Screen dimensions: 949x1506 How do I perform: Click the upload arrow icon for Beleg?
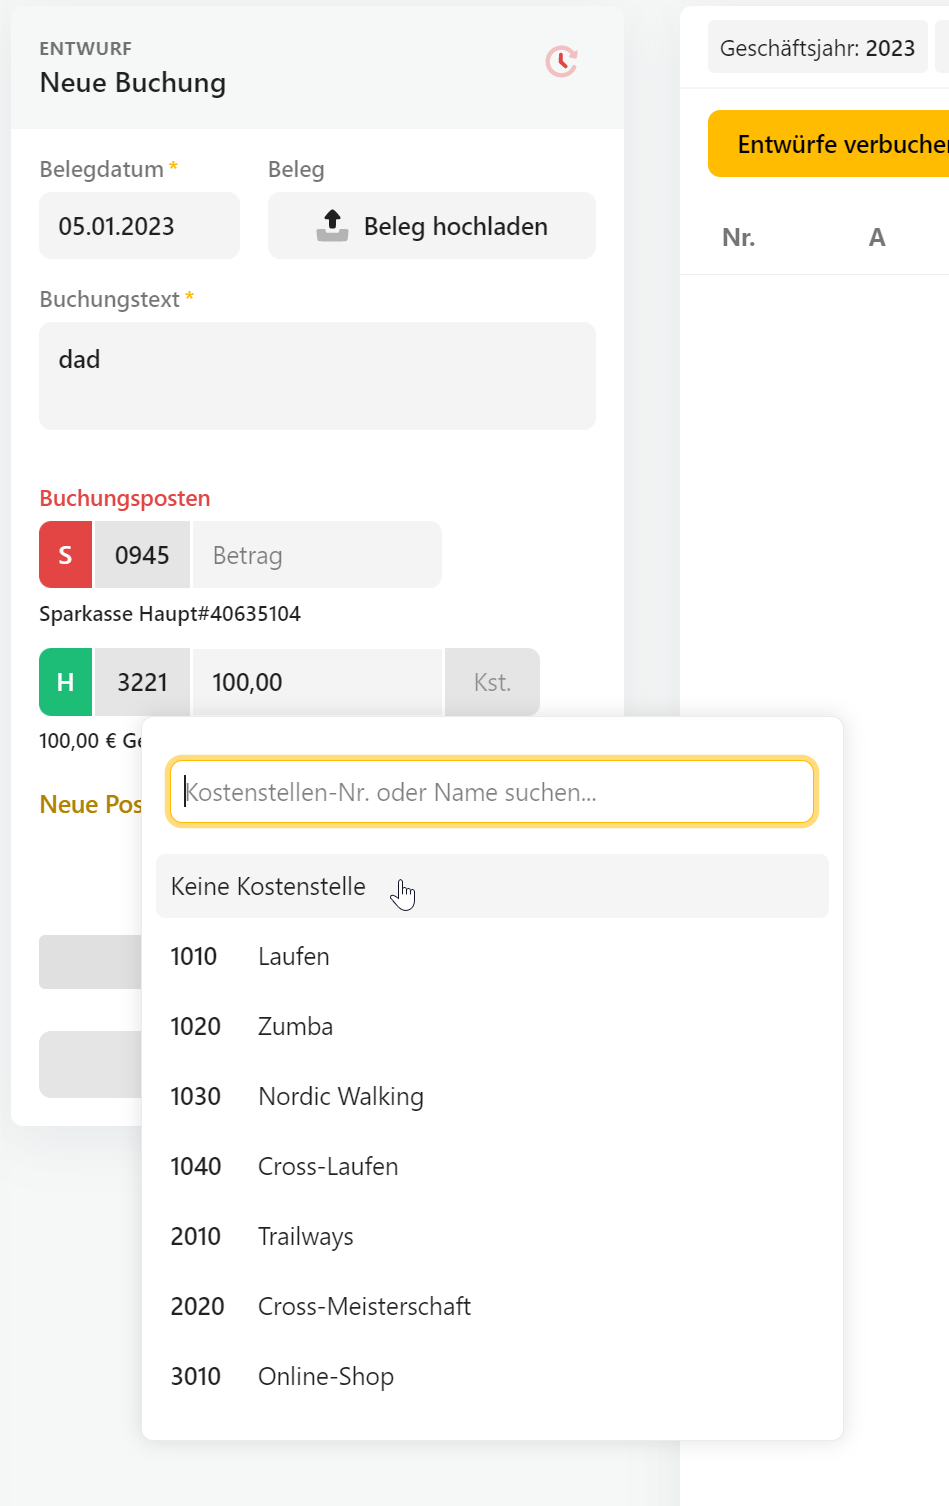332,226
